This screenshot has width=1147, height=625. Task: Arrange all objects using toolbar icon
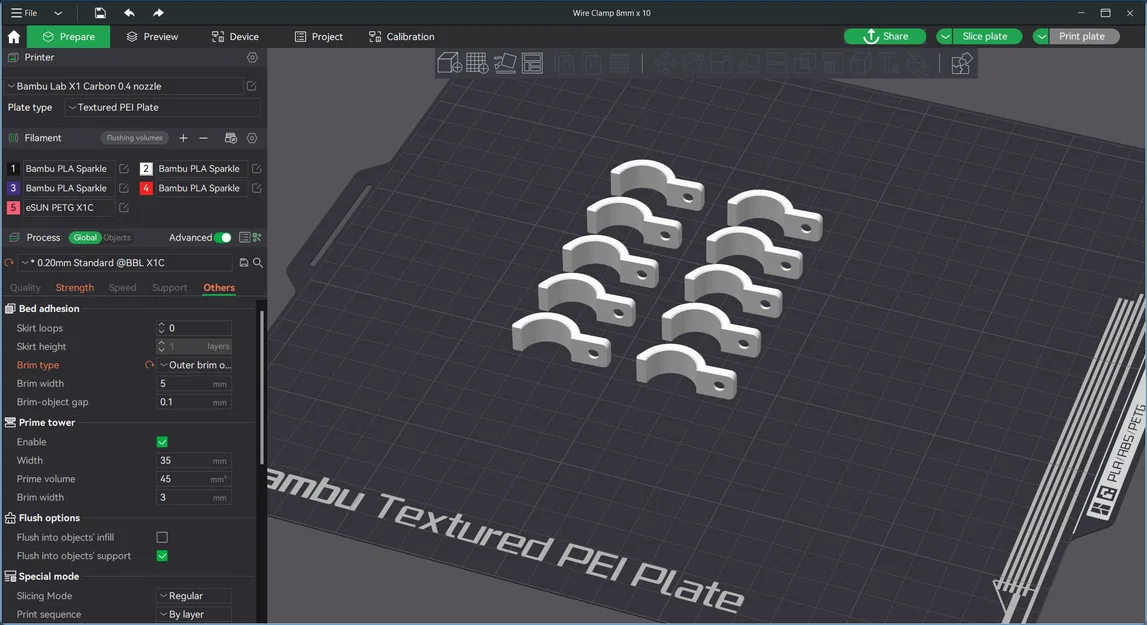pos(533,64)
